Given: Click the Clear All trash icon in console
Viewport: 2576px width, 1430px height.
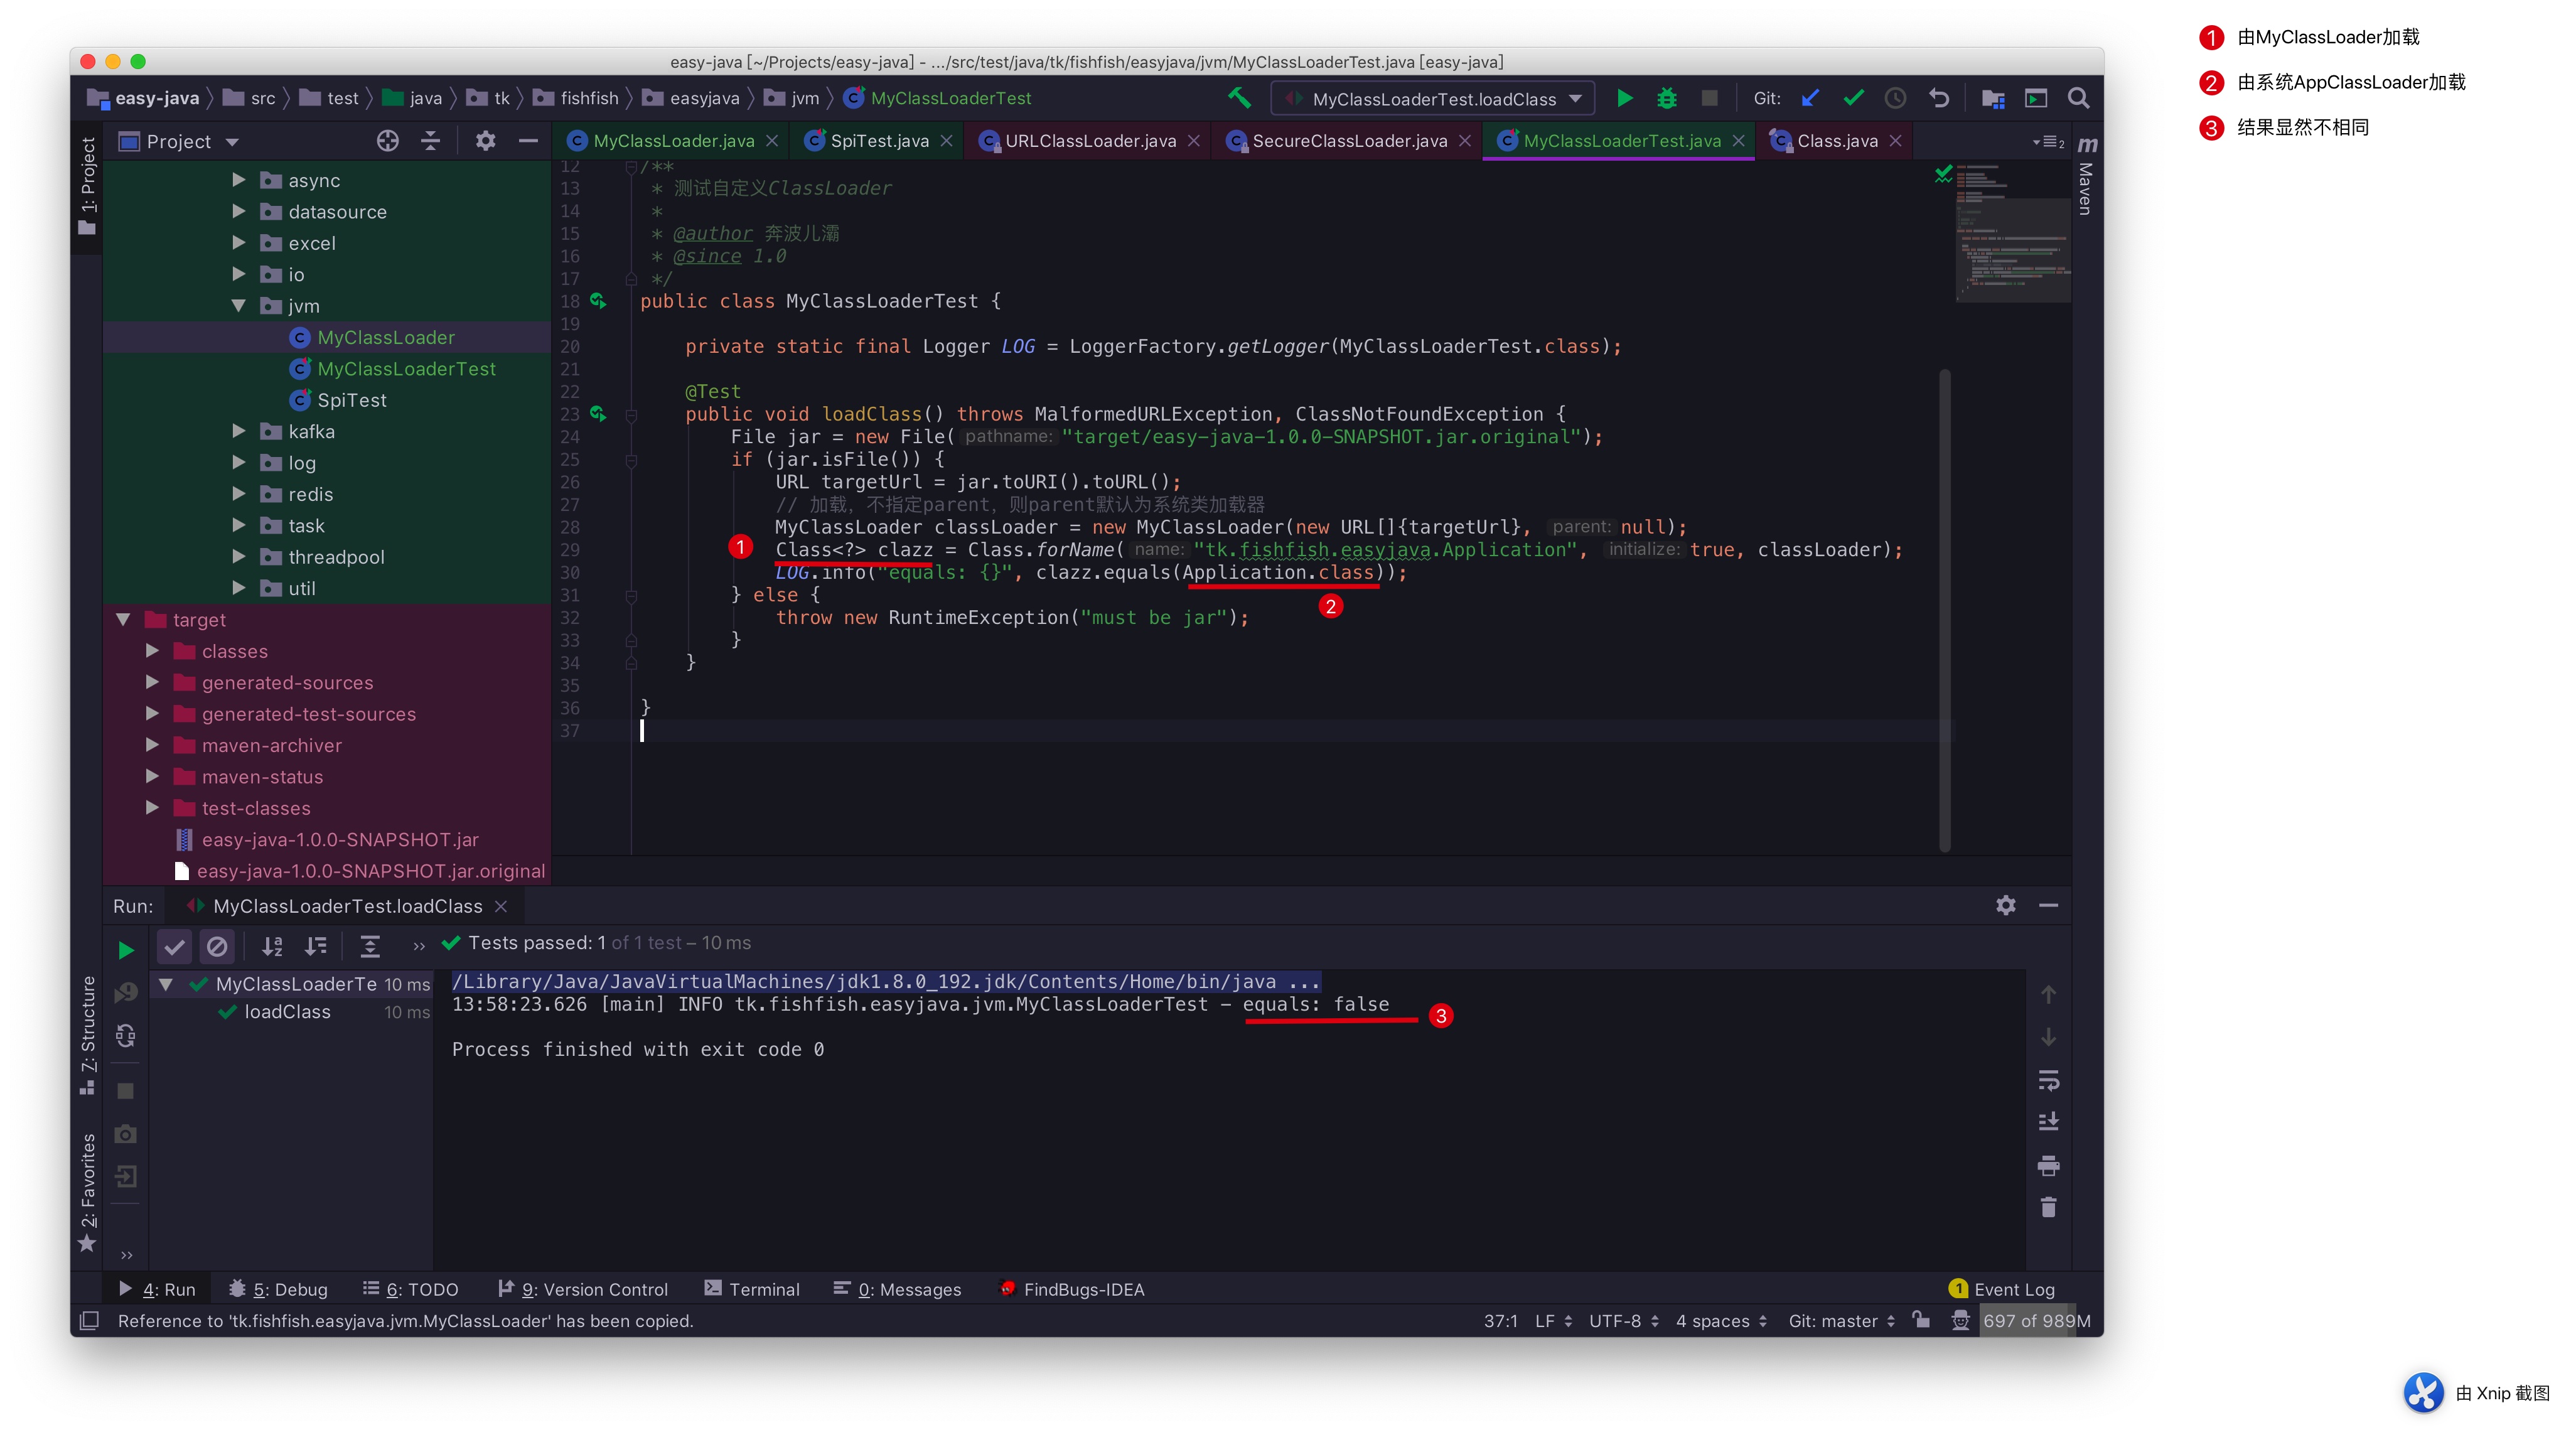Looking at the screenshot, I should click(2048, 1208).
